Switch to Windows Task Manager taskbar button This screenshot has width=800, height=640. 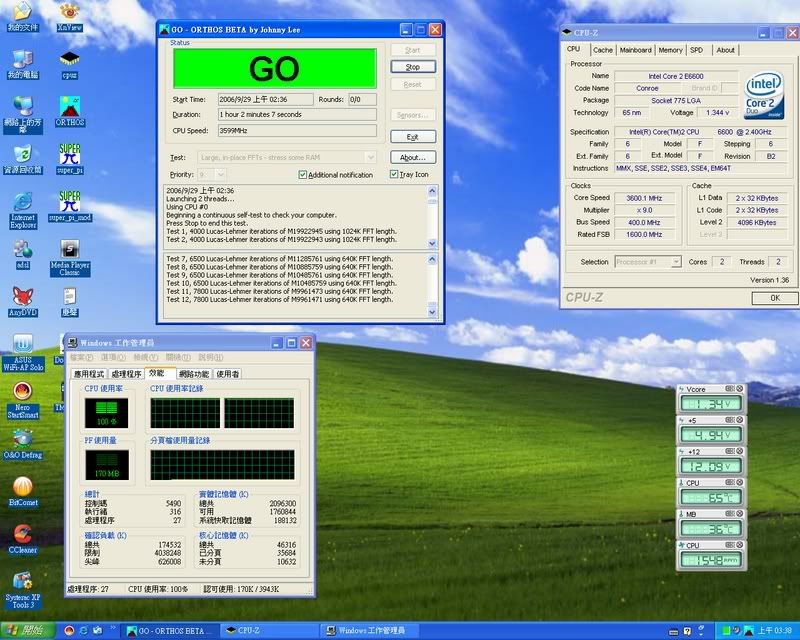(x=370, y=631)
